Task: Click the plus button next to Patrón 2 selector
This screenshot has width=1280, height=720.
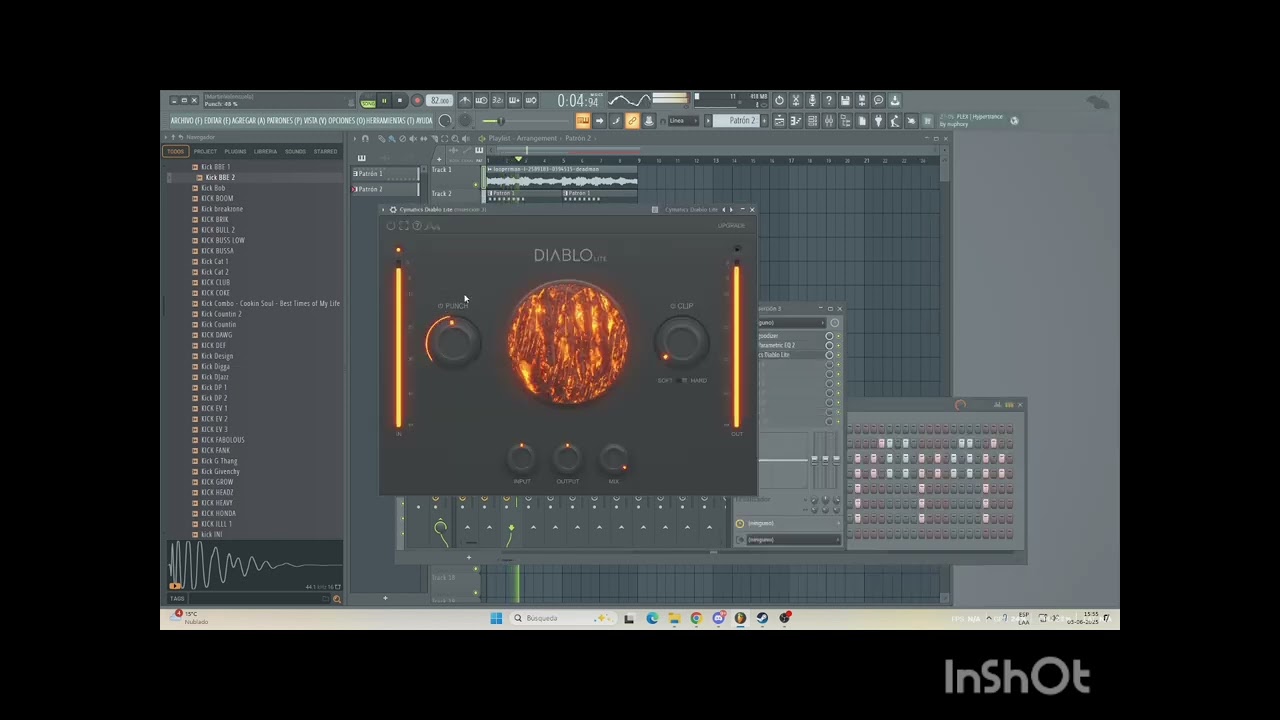Action: pyautogui.click(x=764, y=121)
